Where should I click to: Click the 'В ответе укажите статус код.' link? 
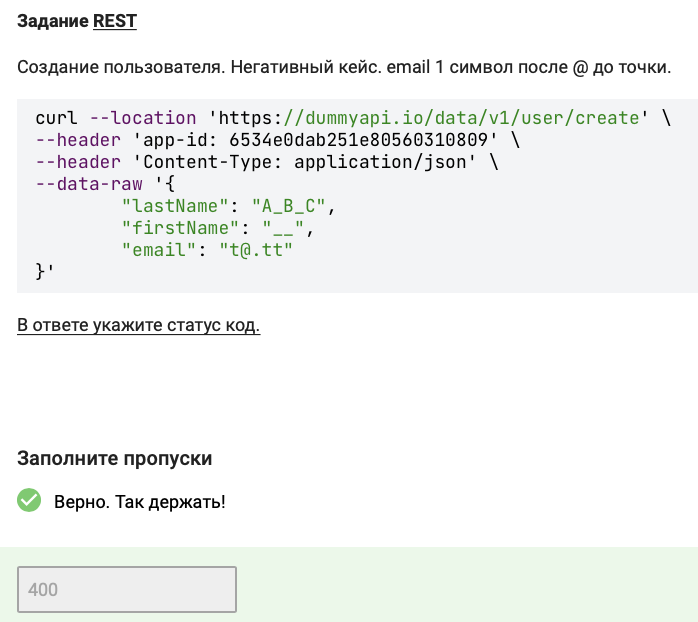coord(138,326)
